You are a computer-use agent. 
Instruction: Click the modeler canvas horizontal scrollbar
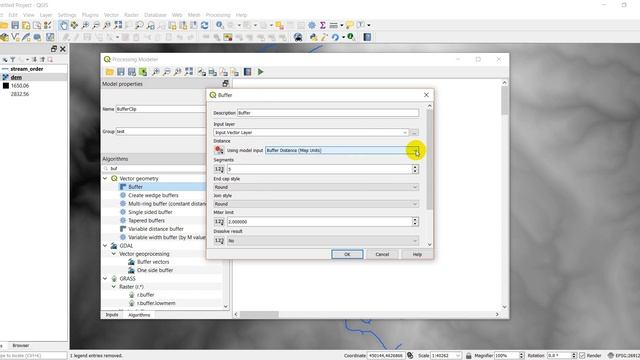[259, 314]
